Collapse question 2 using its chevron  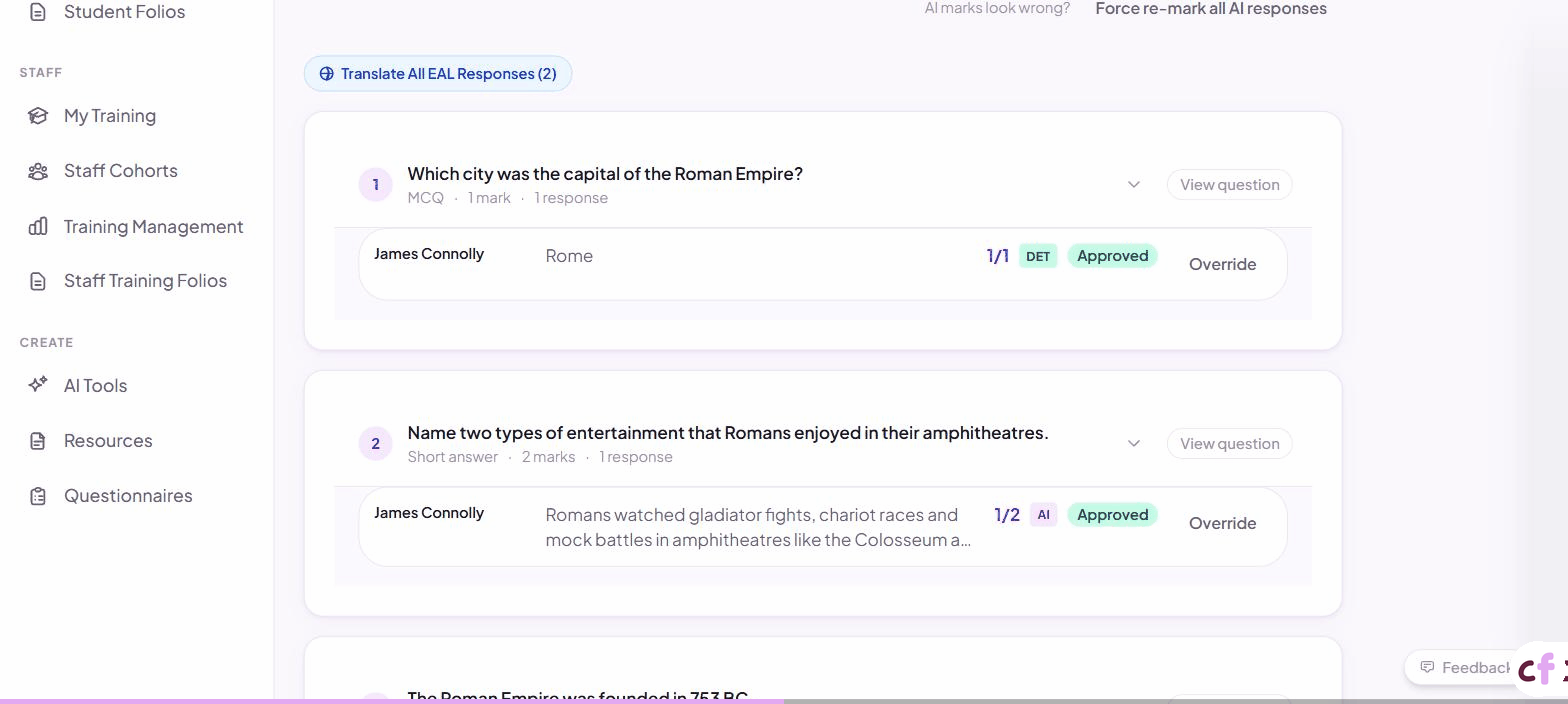(x=1134, y=444)
